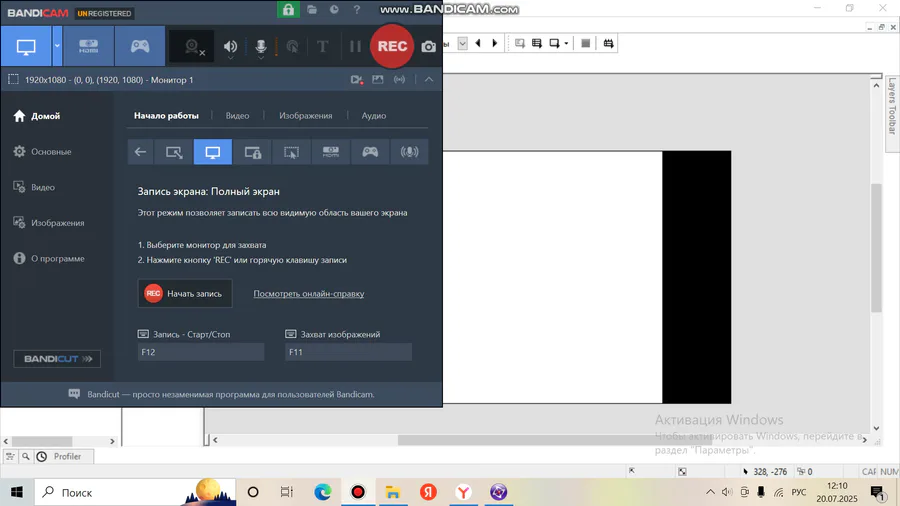The width and height of the screenshot is (900, 506).
Task: Click the audio broadcast status icon
Action: 399,80
